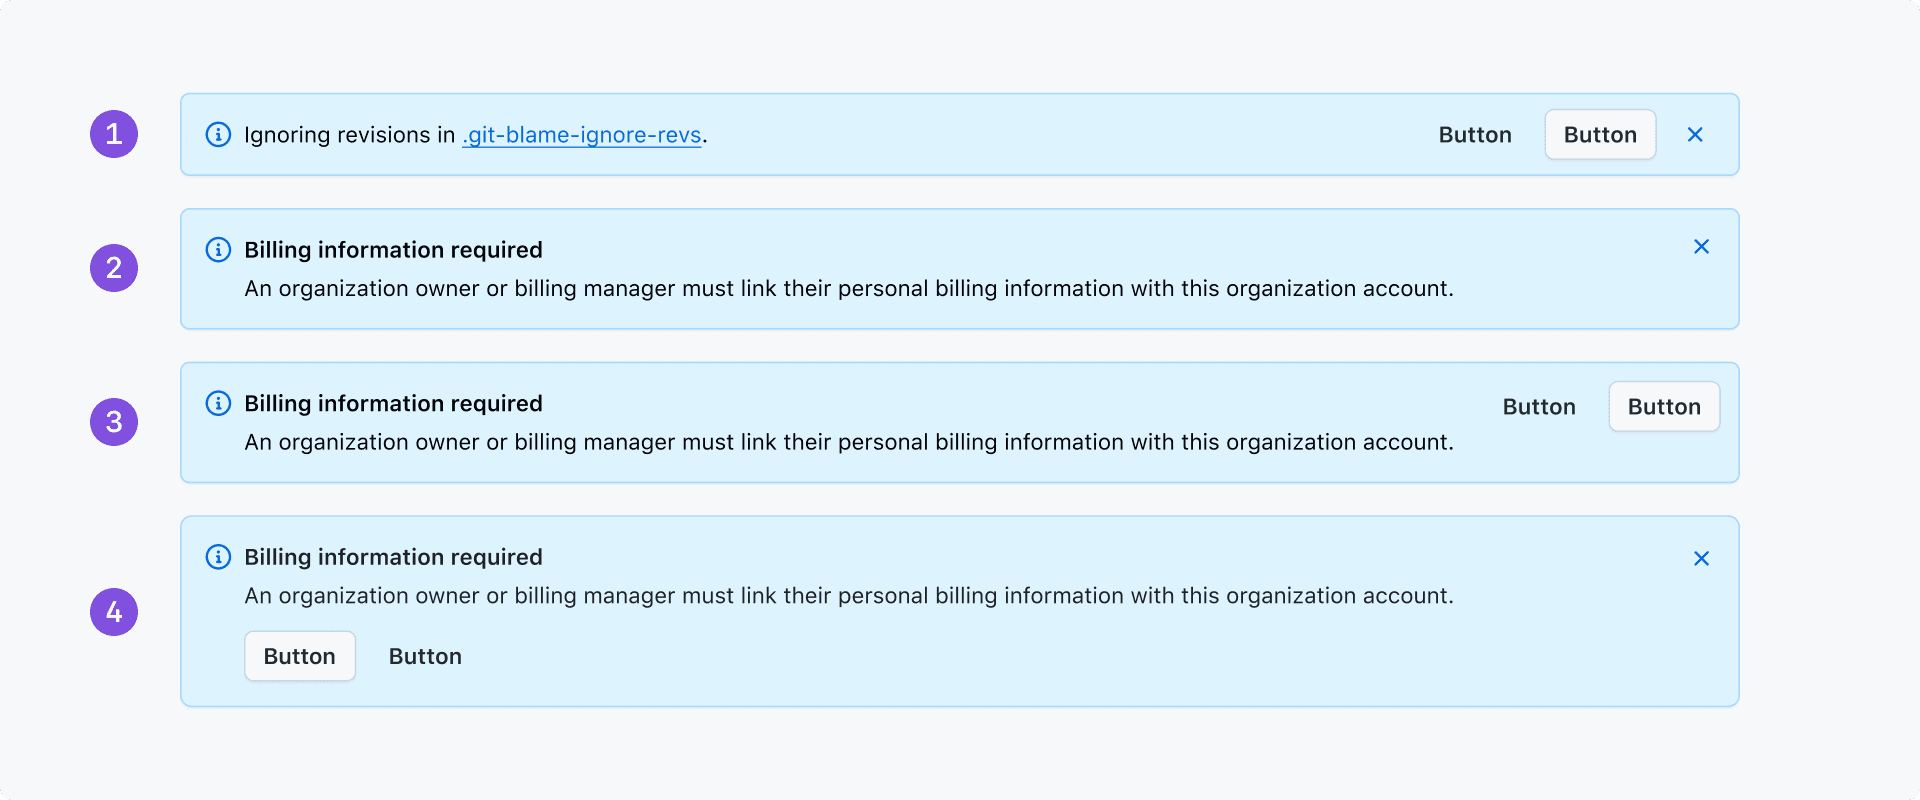Click the description paragraph in banner number 3
Image resolution: width=1920 pixels, height=800 pixels.
pos(848,442)
